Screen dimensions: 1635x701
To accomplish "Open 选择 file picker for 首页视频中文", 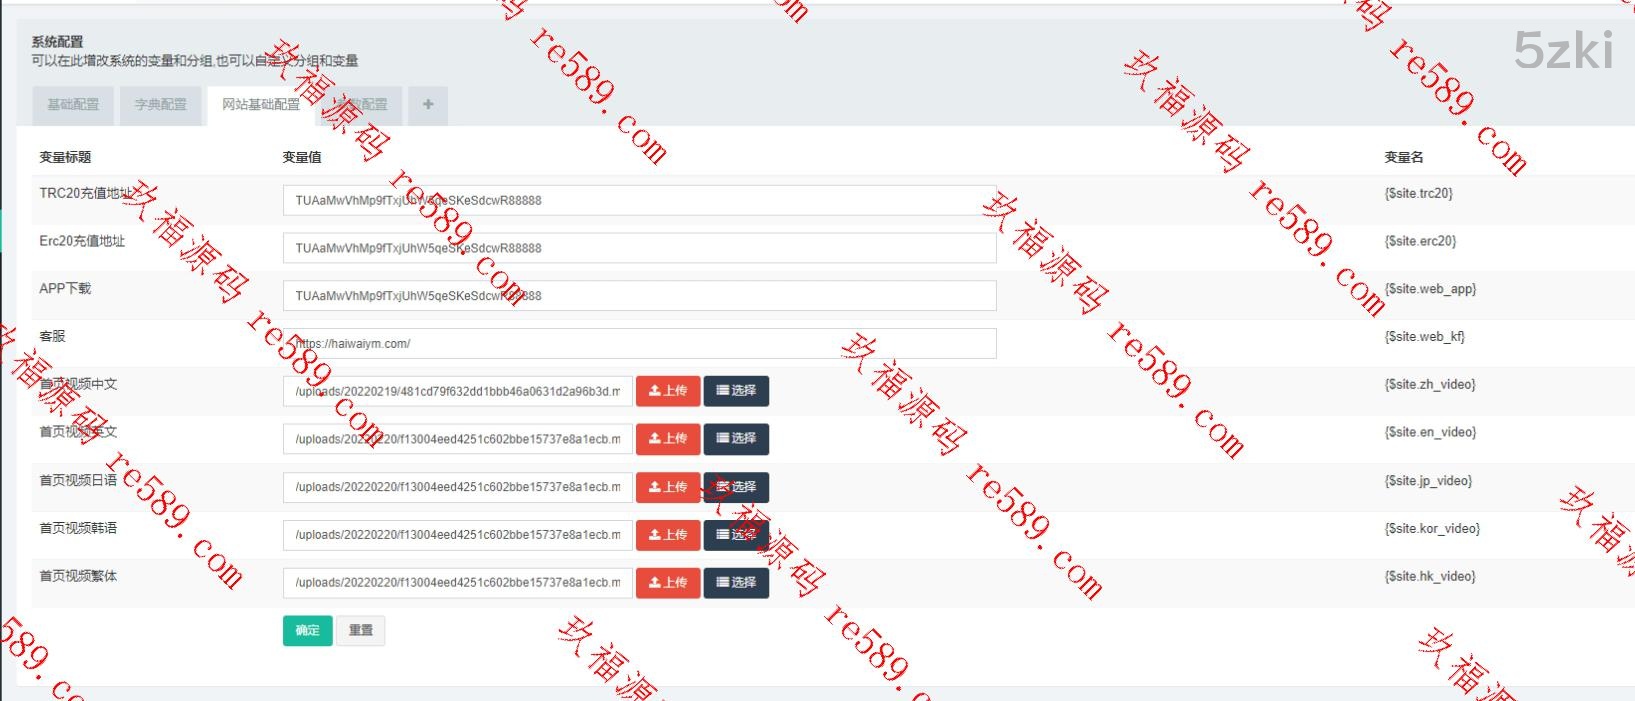I will [x=736, y=391].
